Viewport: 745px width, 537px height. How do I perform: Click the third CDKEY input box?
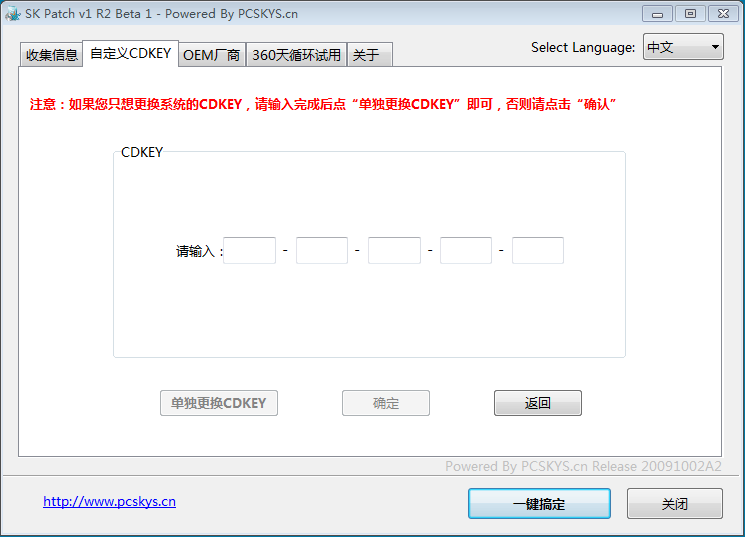(x=394, y=250)
